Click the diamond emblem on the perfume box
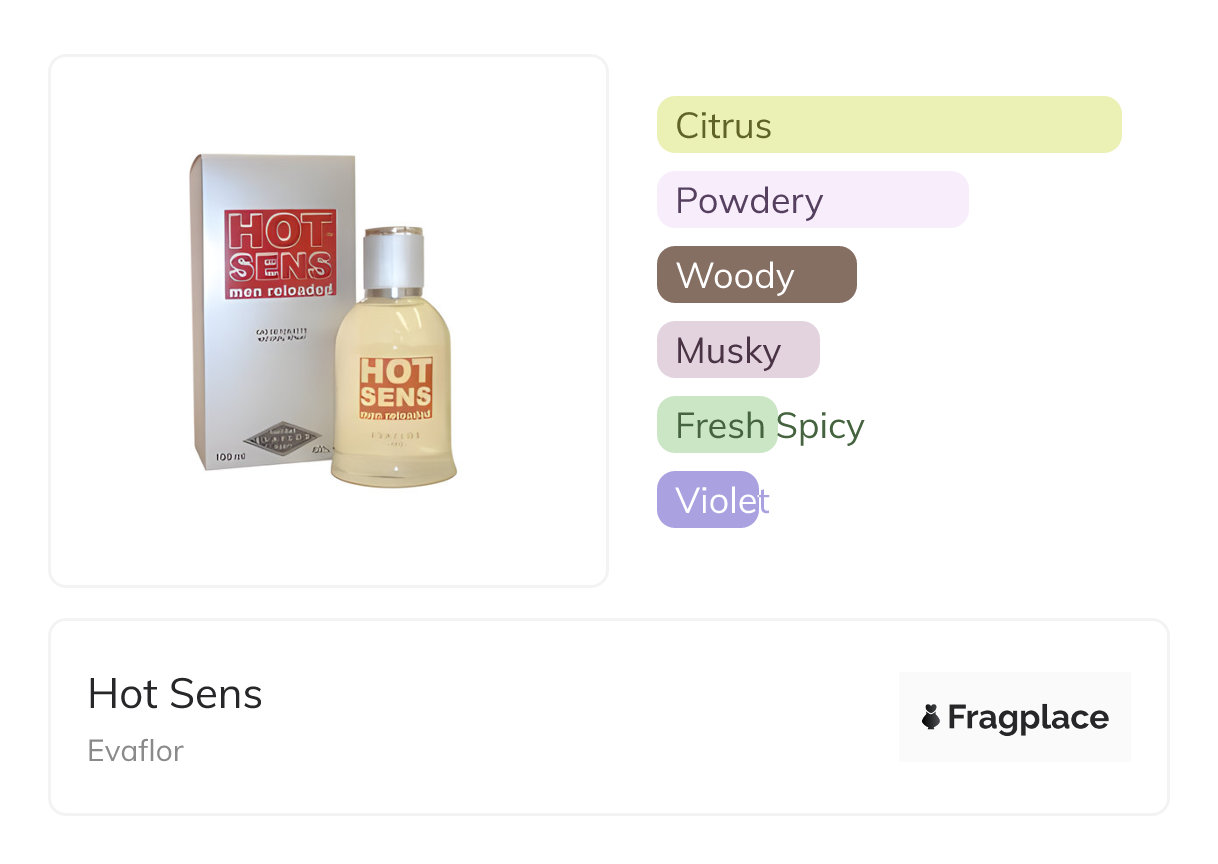Viewport: 1218px width, 864px height. [282, 438]
